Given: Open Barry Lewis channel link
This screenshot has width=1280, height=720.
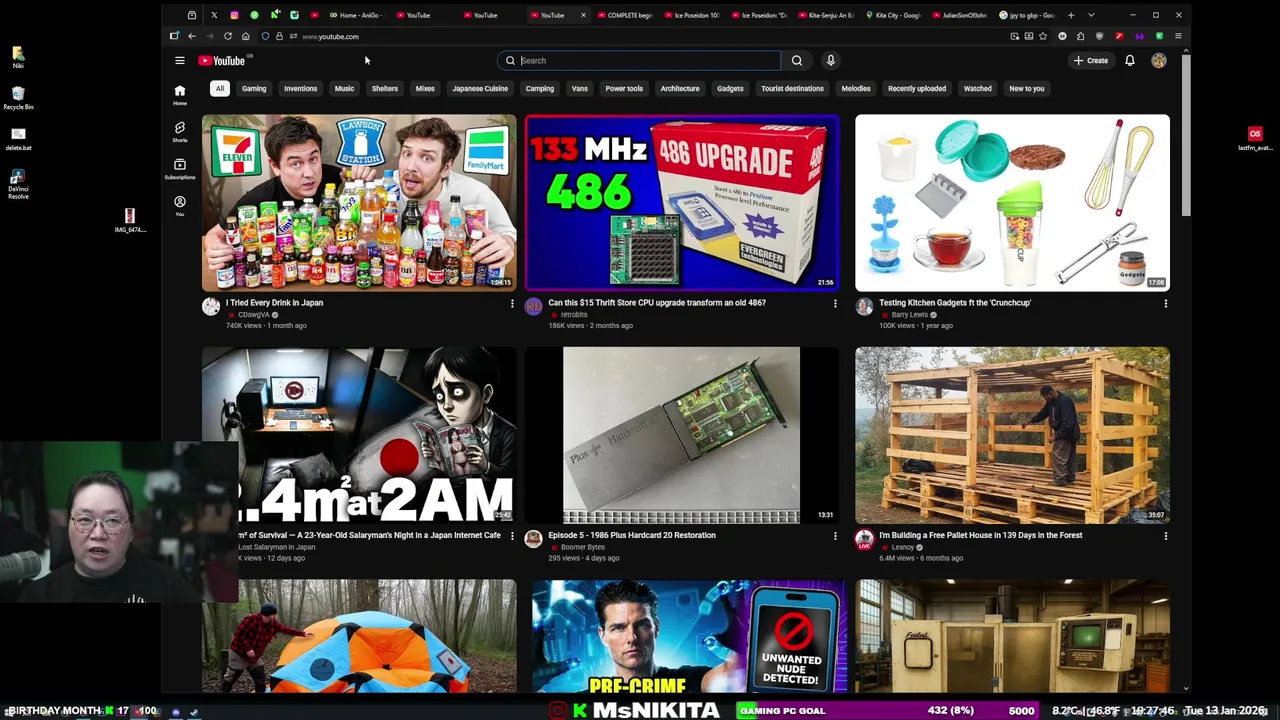Looking at the screenshot, I should coord(909,314).
